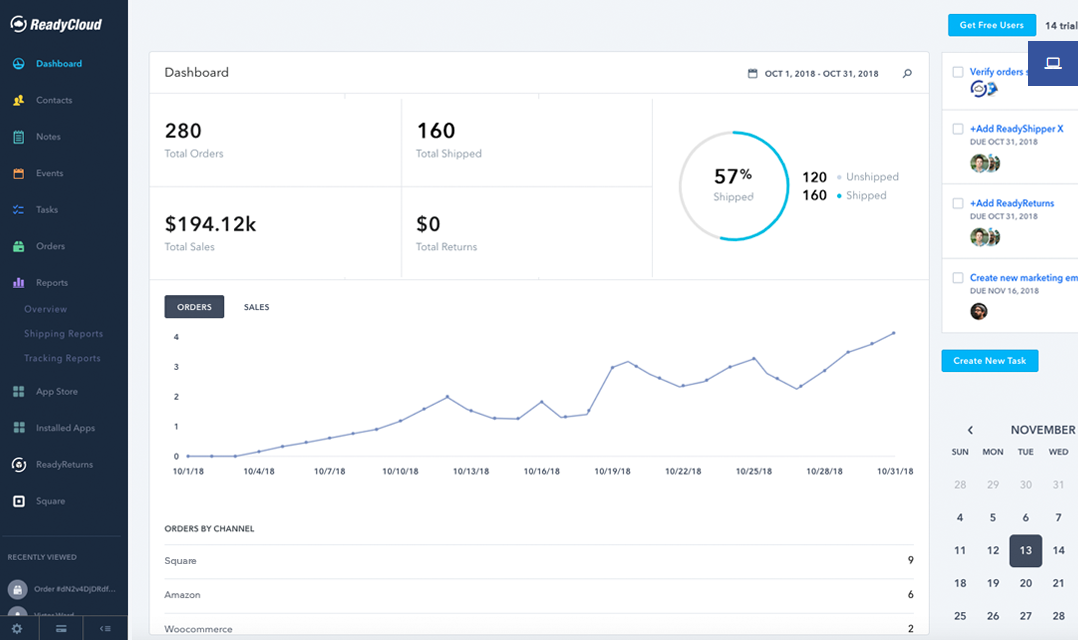1078x640 pixels.
Task: Select November 20 in the calendar
Action: (1025, 583)
